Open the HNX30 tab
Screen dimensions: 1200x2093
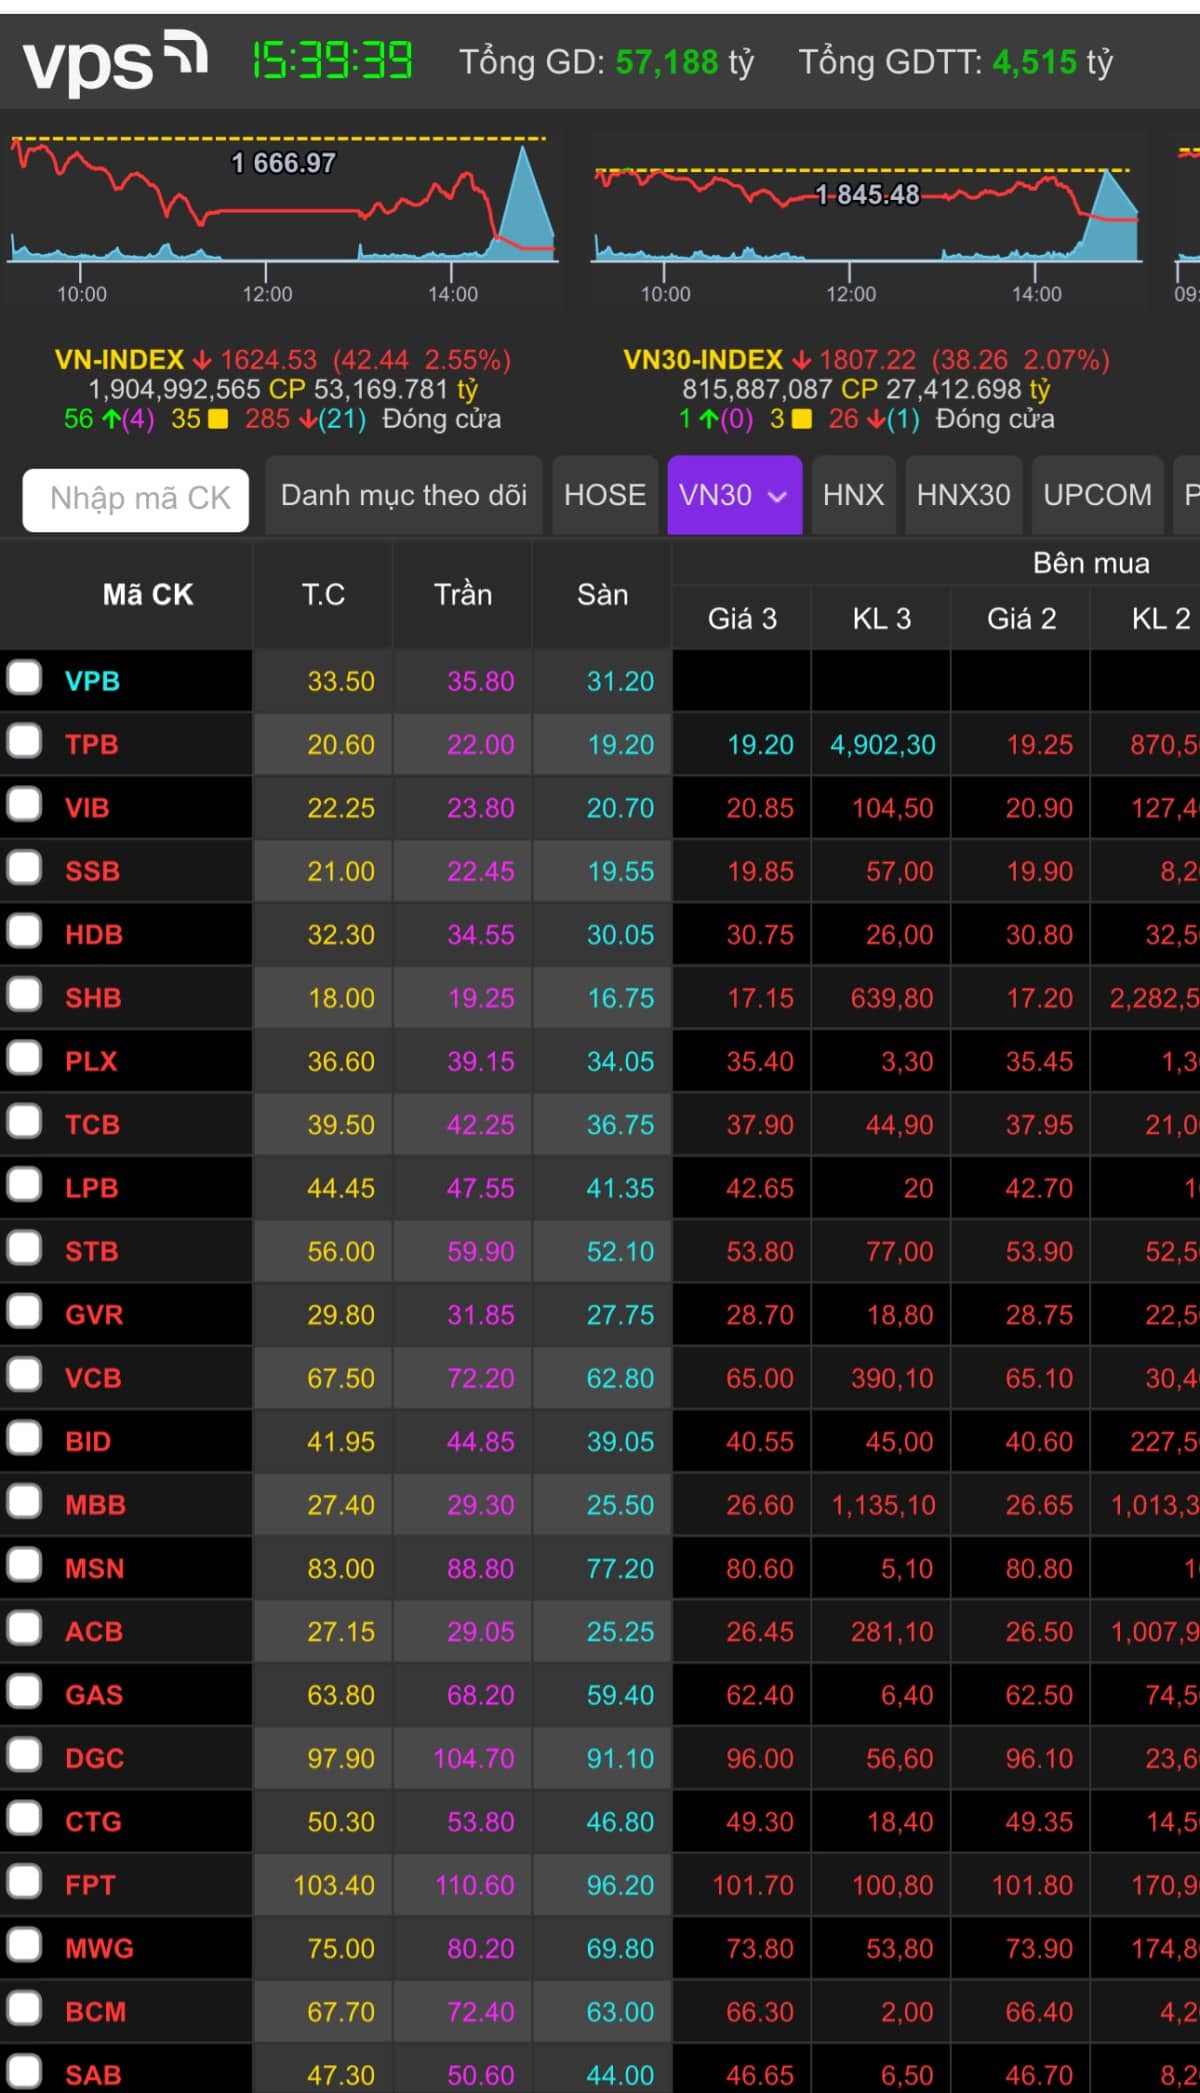tap(963, 495)
